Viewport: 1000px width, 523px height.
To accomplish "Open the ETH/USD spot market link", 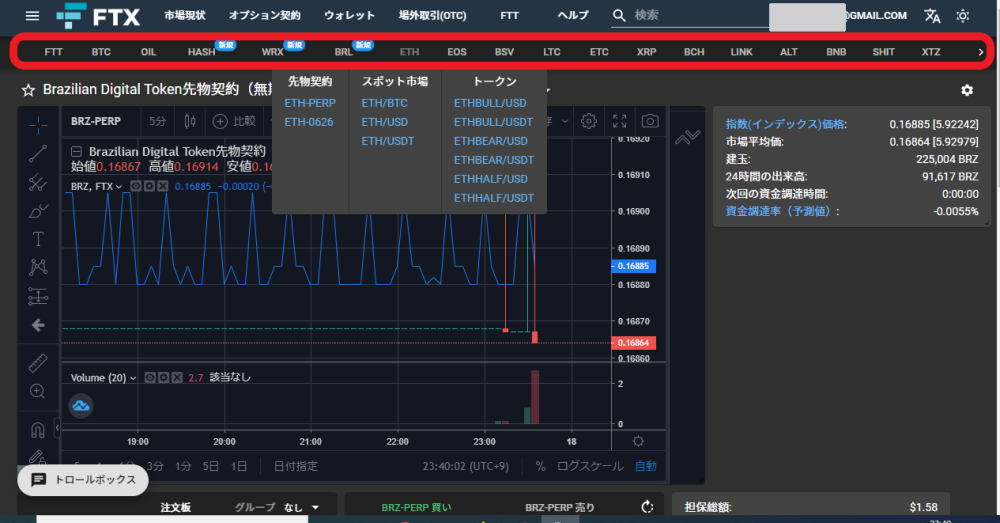I will point(385,122).
